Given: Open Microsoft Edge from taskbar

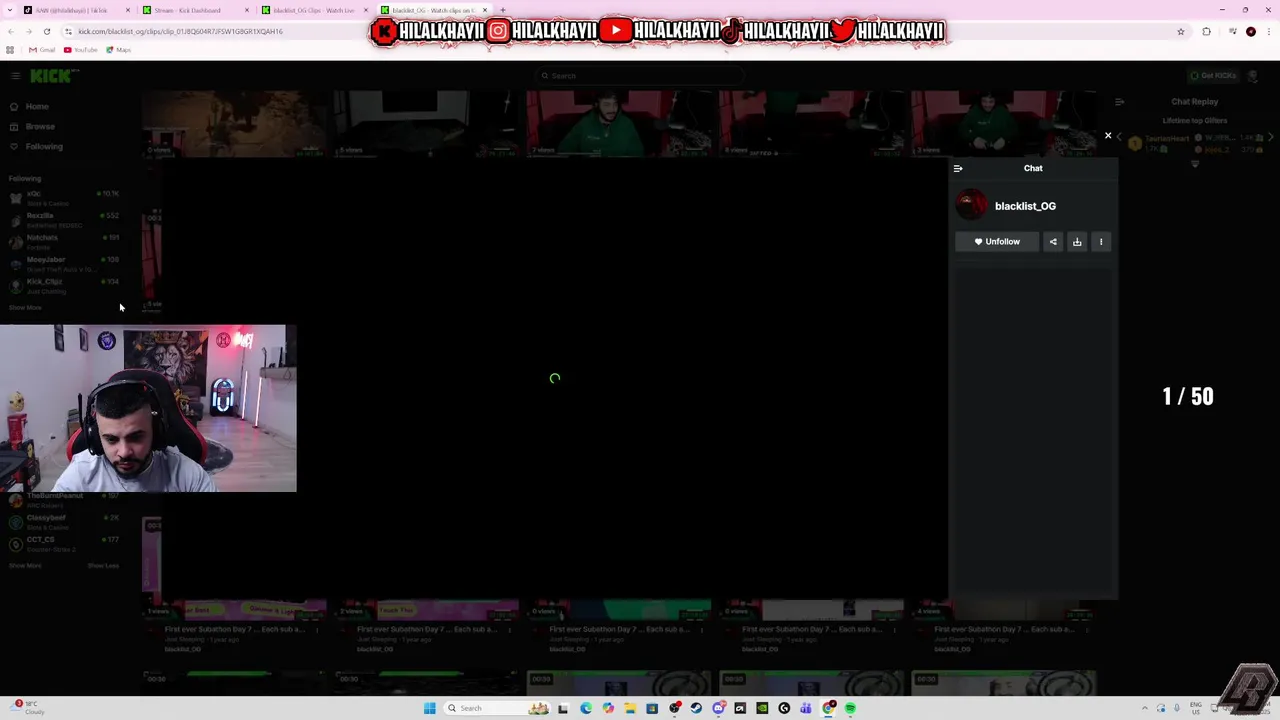Looking at the screenshot, I should click(x=586, y=708).
